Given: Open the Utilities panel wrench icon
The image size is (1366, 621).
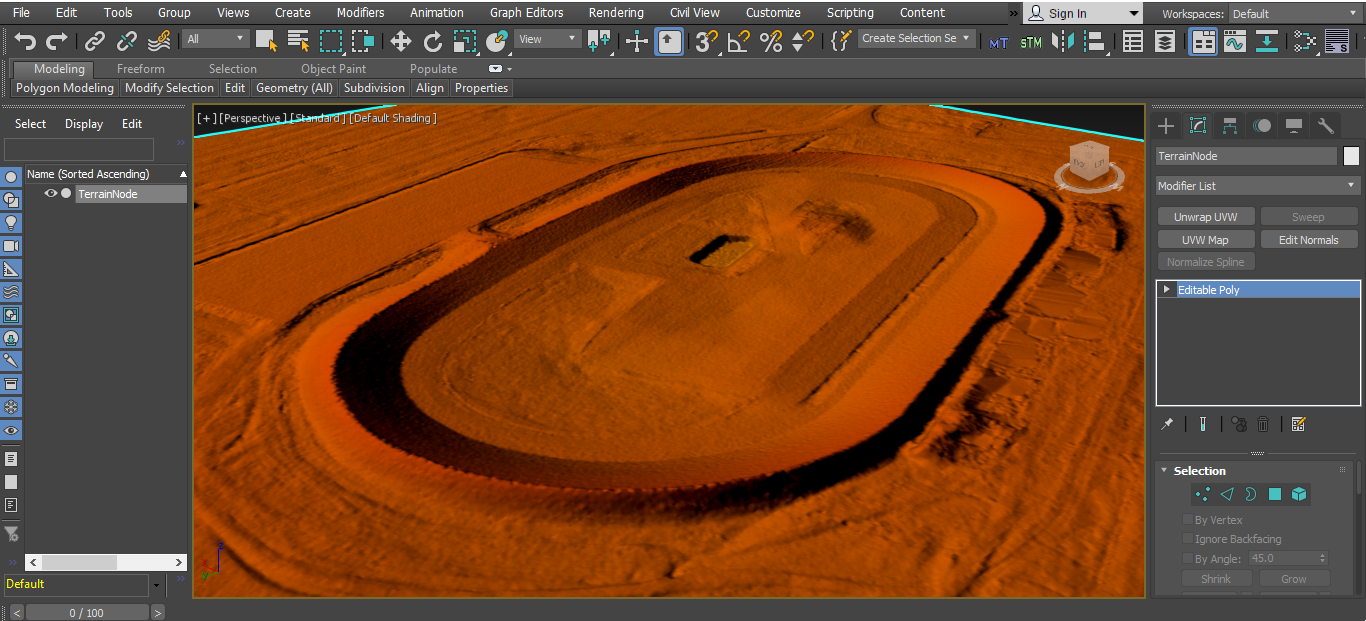Looking at the screenshot, I should pos(1326,125).
